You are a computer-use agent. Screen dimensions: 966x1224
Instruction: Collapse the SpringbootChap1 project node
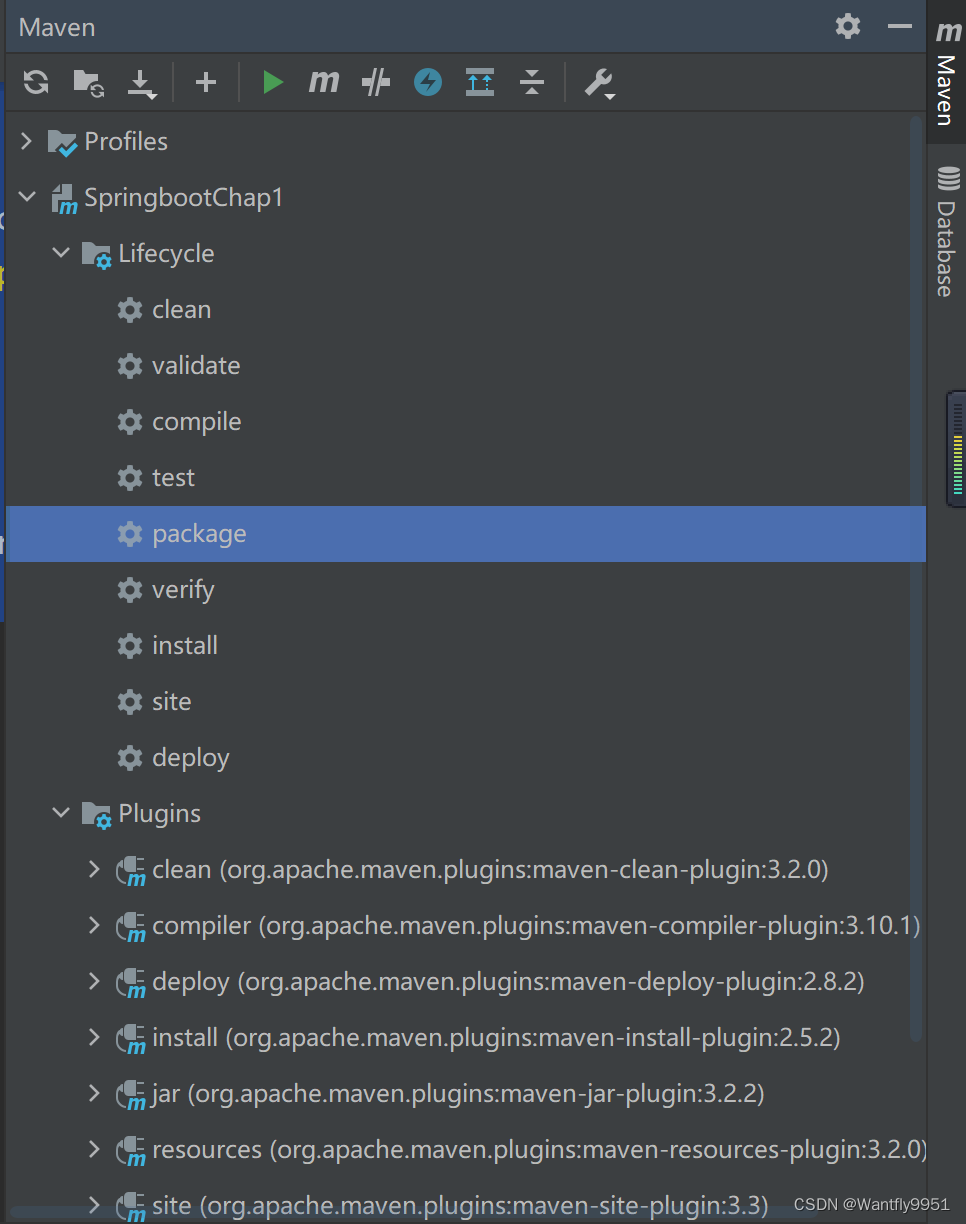26,197
